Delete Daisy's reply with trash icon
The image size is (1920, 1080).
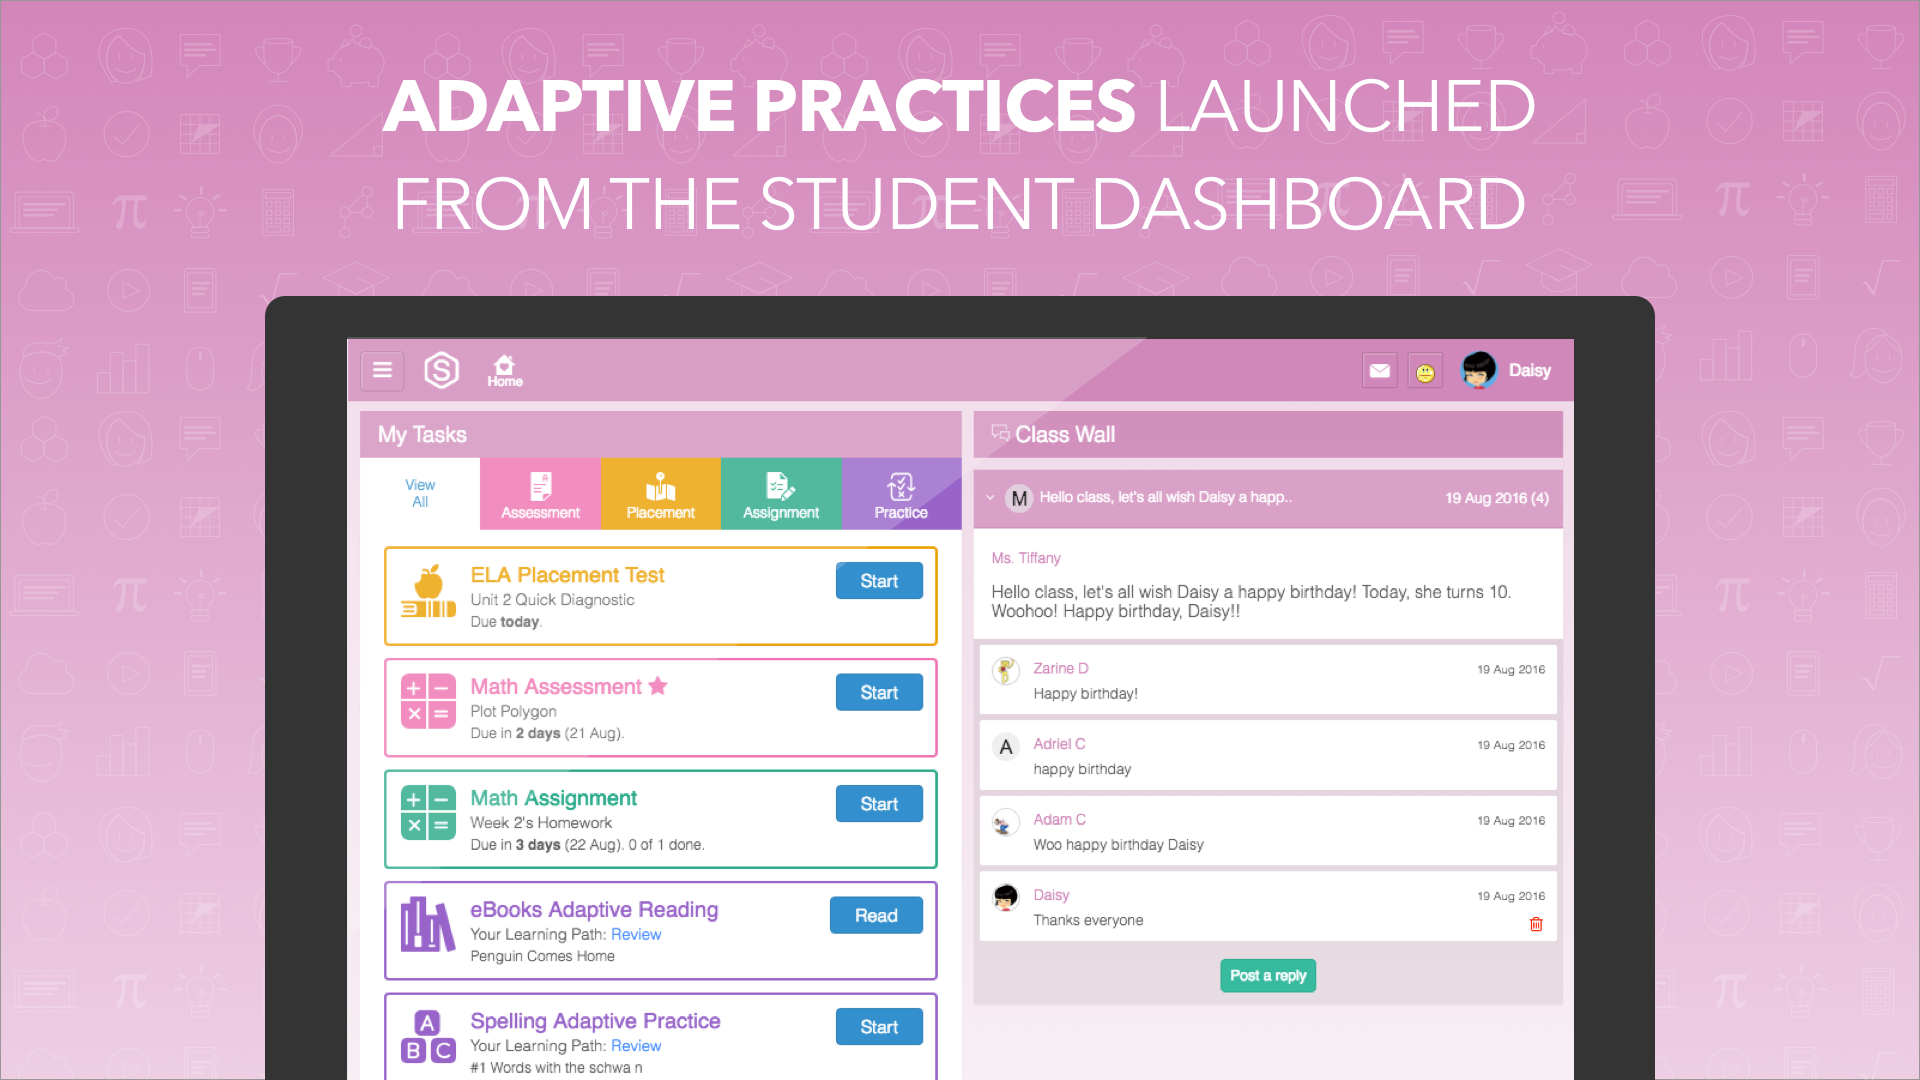(x=1536, y=924)
